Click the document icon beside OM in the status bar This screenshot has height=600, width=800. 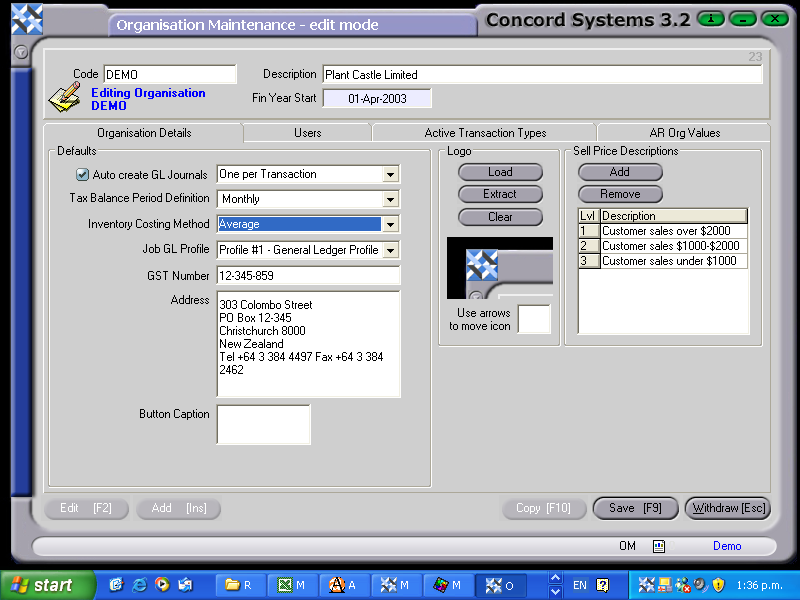tap(658, 546)
